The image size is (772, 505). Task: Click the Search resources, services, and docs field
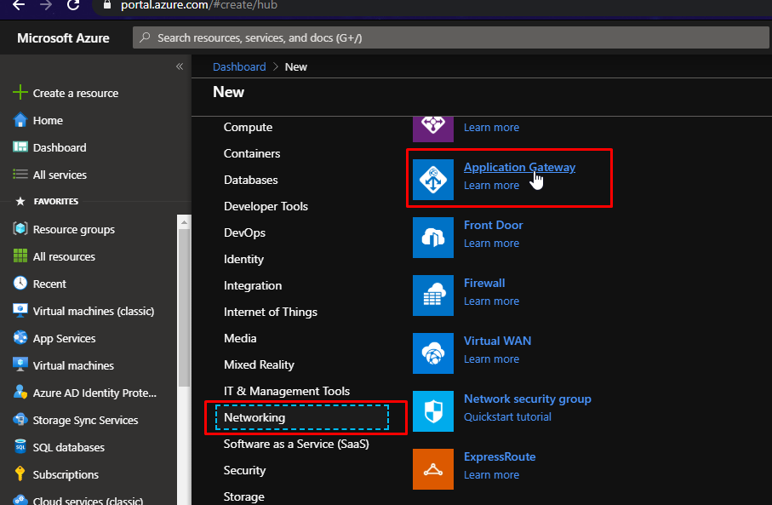(450, 38)
